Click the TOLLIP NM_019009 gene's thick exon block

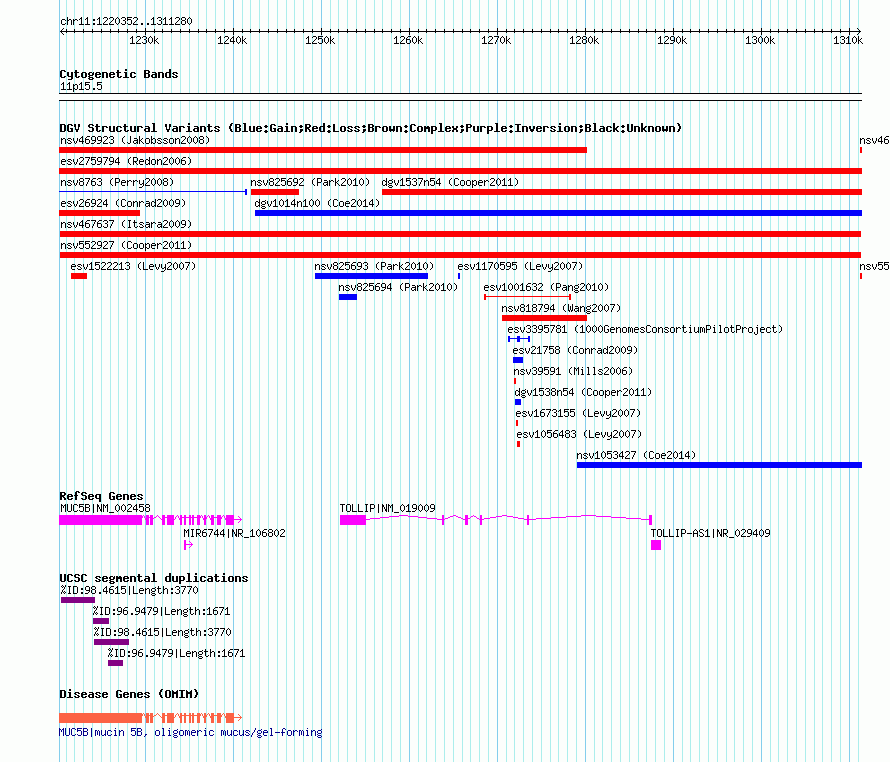(x=353, y=520)
